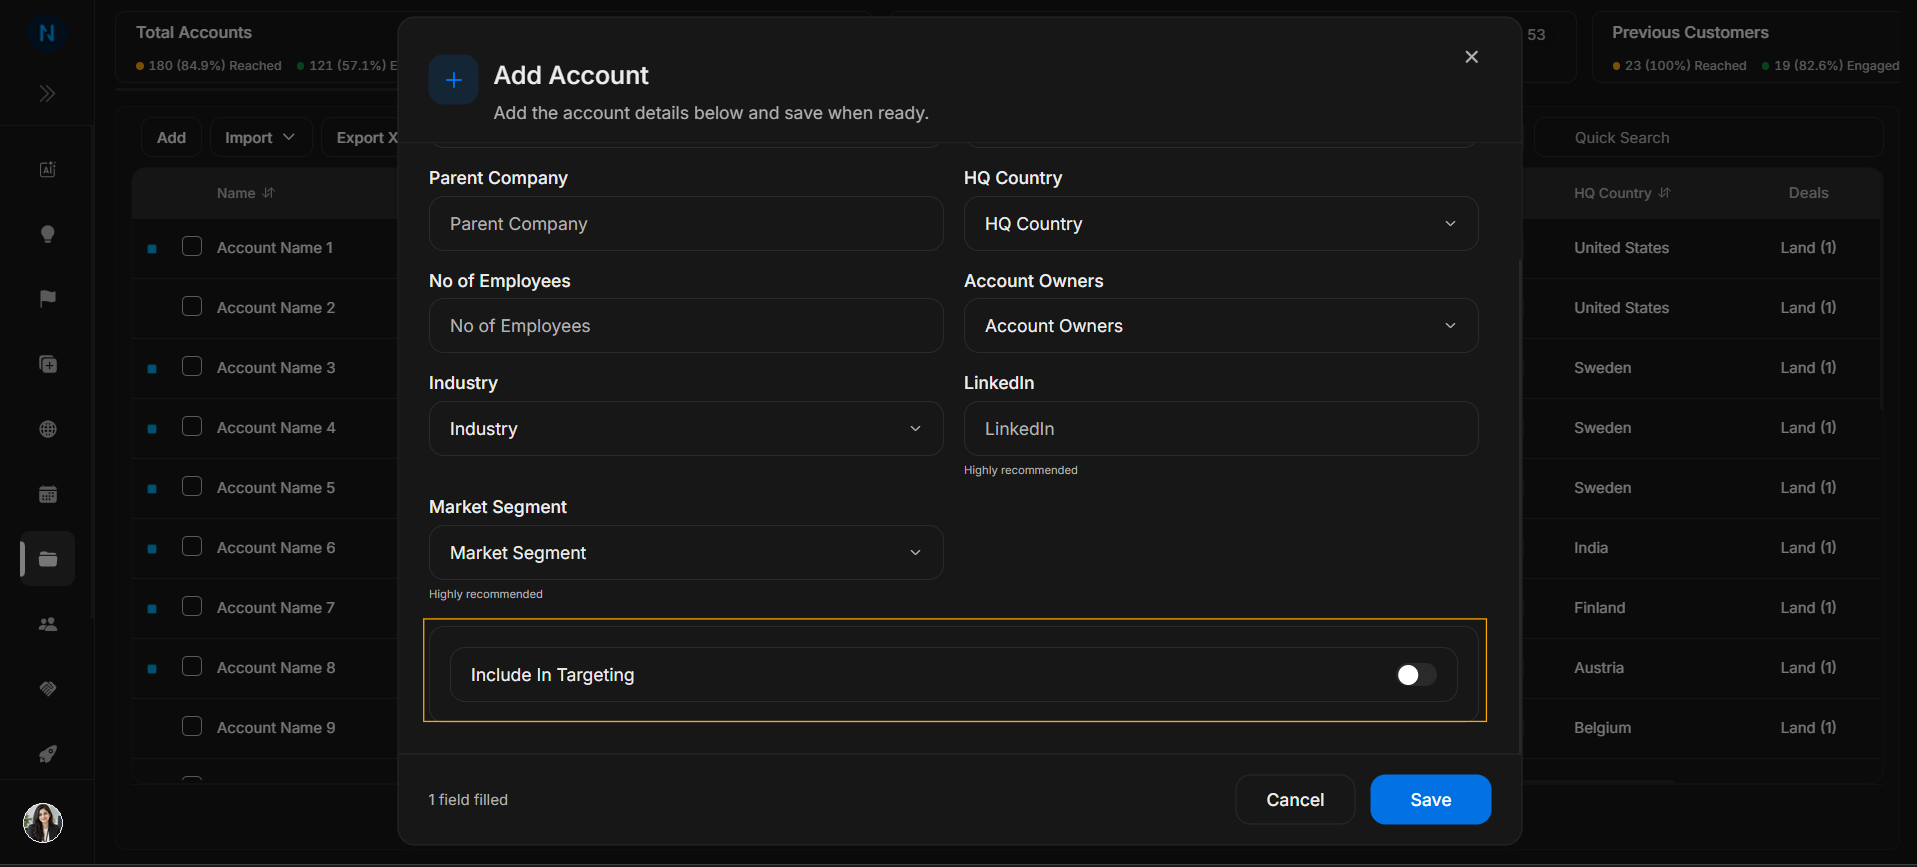Focus the Quick Search box
The width and height of the screenshot is (1917, 867).
[1708, 137]
